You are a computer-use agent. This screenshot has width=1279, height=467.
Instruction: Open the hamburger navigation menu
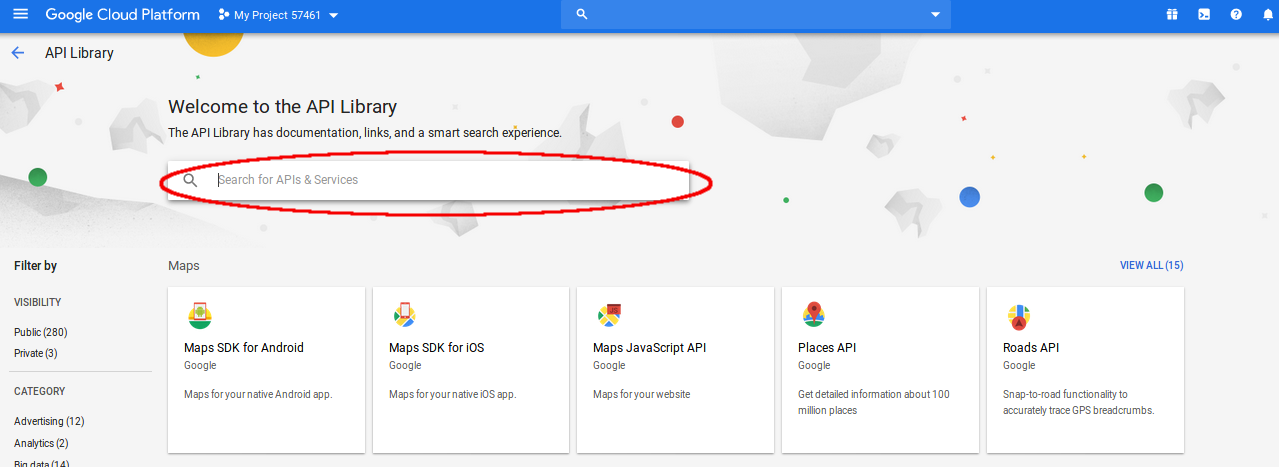(20, 14)
